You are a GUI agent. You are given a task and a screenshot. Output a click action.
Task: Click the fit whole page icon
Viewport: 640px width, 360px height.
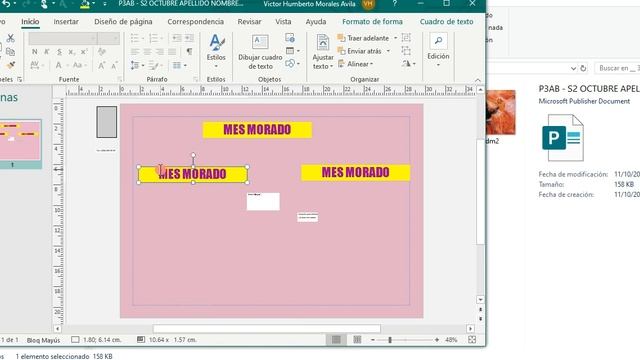pyautogui.click(x=472, y=340)
